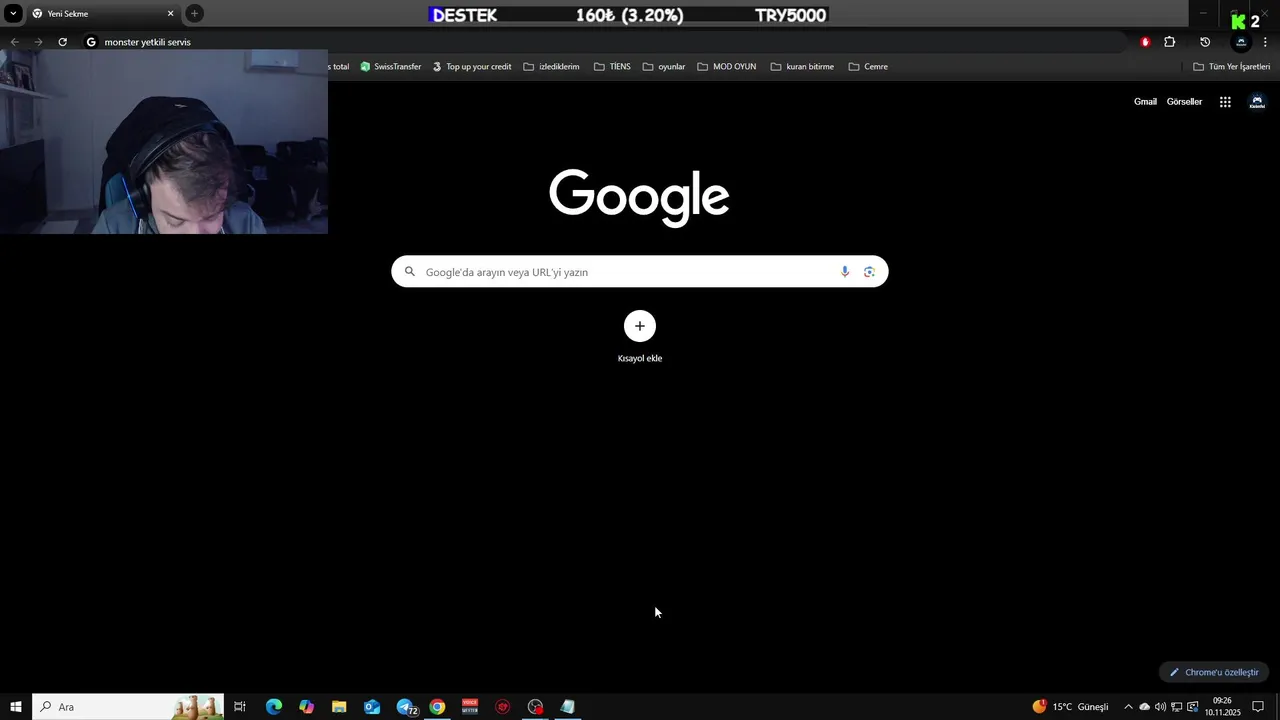Open the tab search dropdown arrow

coord(13,14)
